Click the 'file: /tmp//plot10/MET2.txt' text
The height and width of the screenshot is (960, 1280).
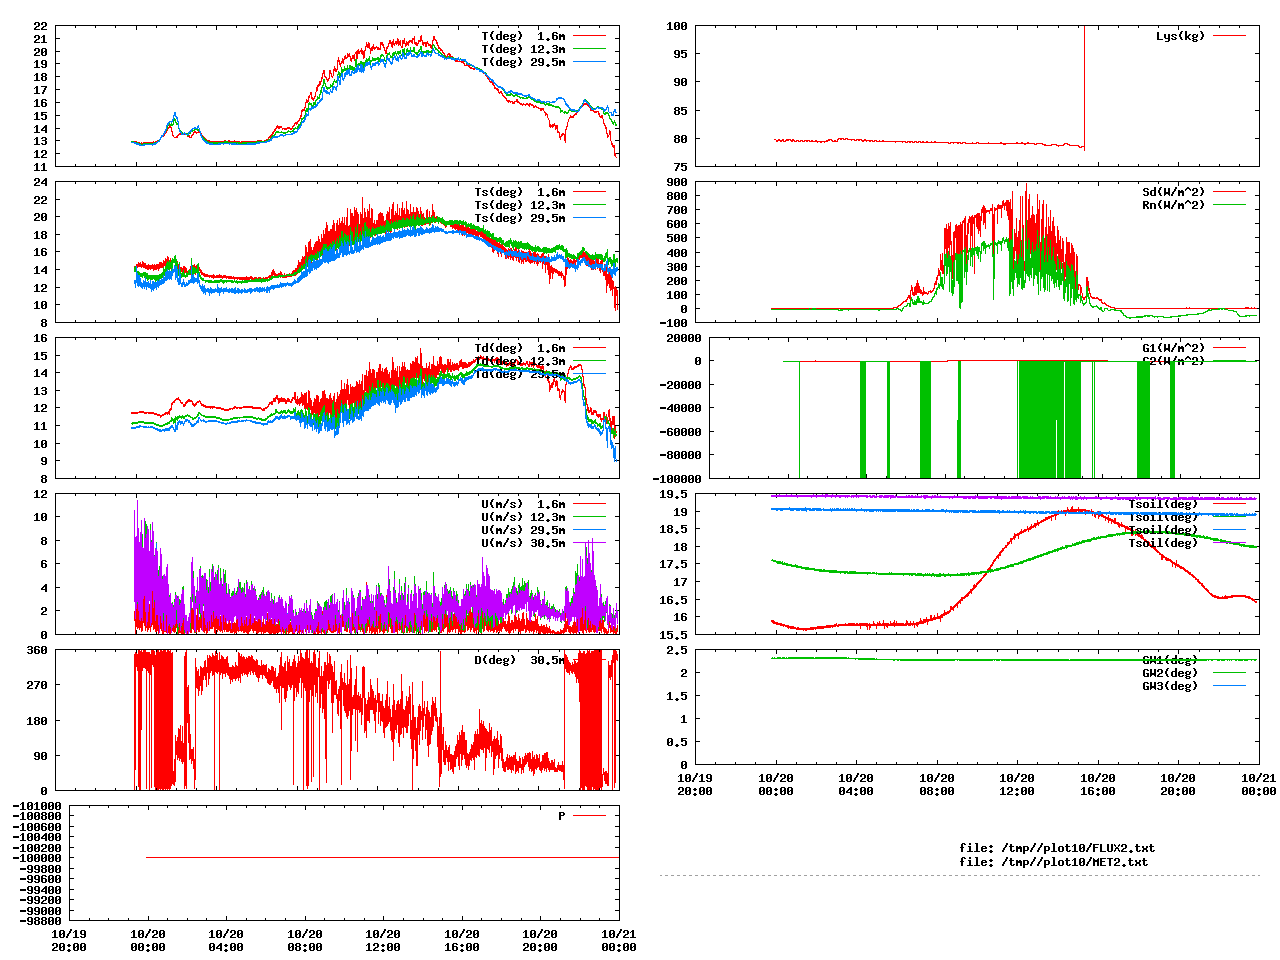coord(1054,862)
